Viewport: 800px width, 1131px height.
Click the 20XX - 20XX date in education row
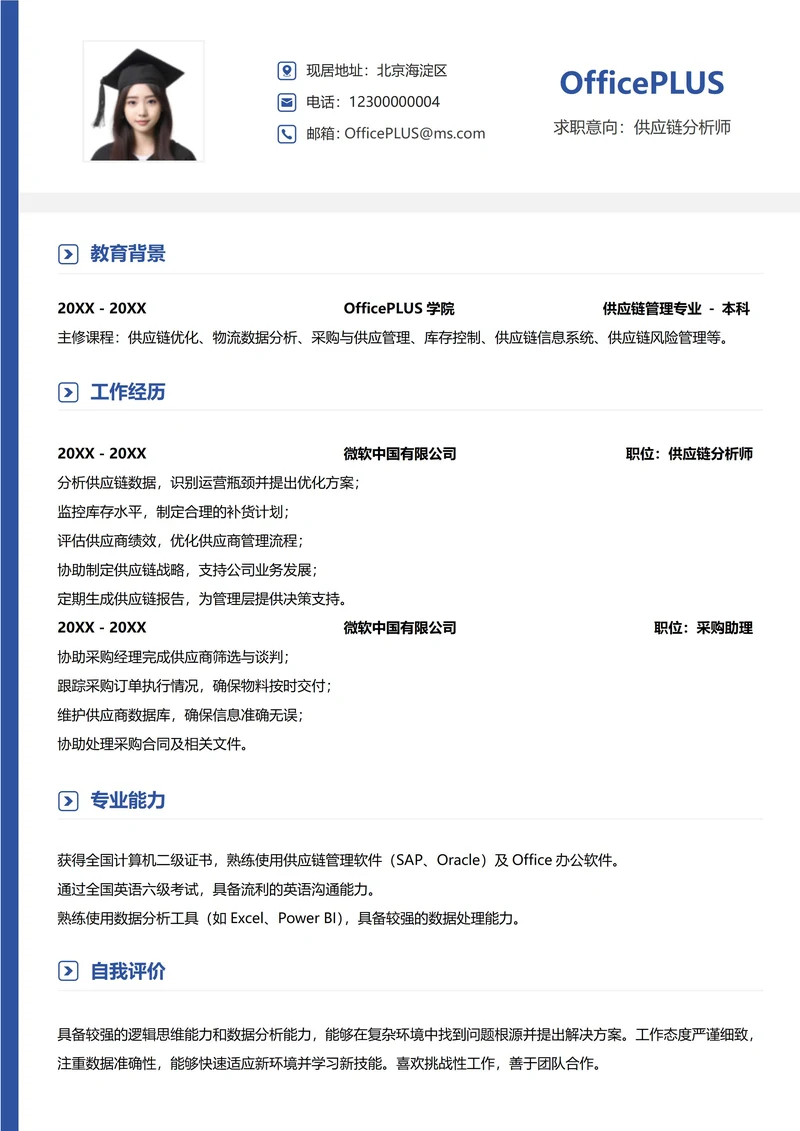(x=102, y=309)
